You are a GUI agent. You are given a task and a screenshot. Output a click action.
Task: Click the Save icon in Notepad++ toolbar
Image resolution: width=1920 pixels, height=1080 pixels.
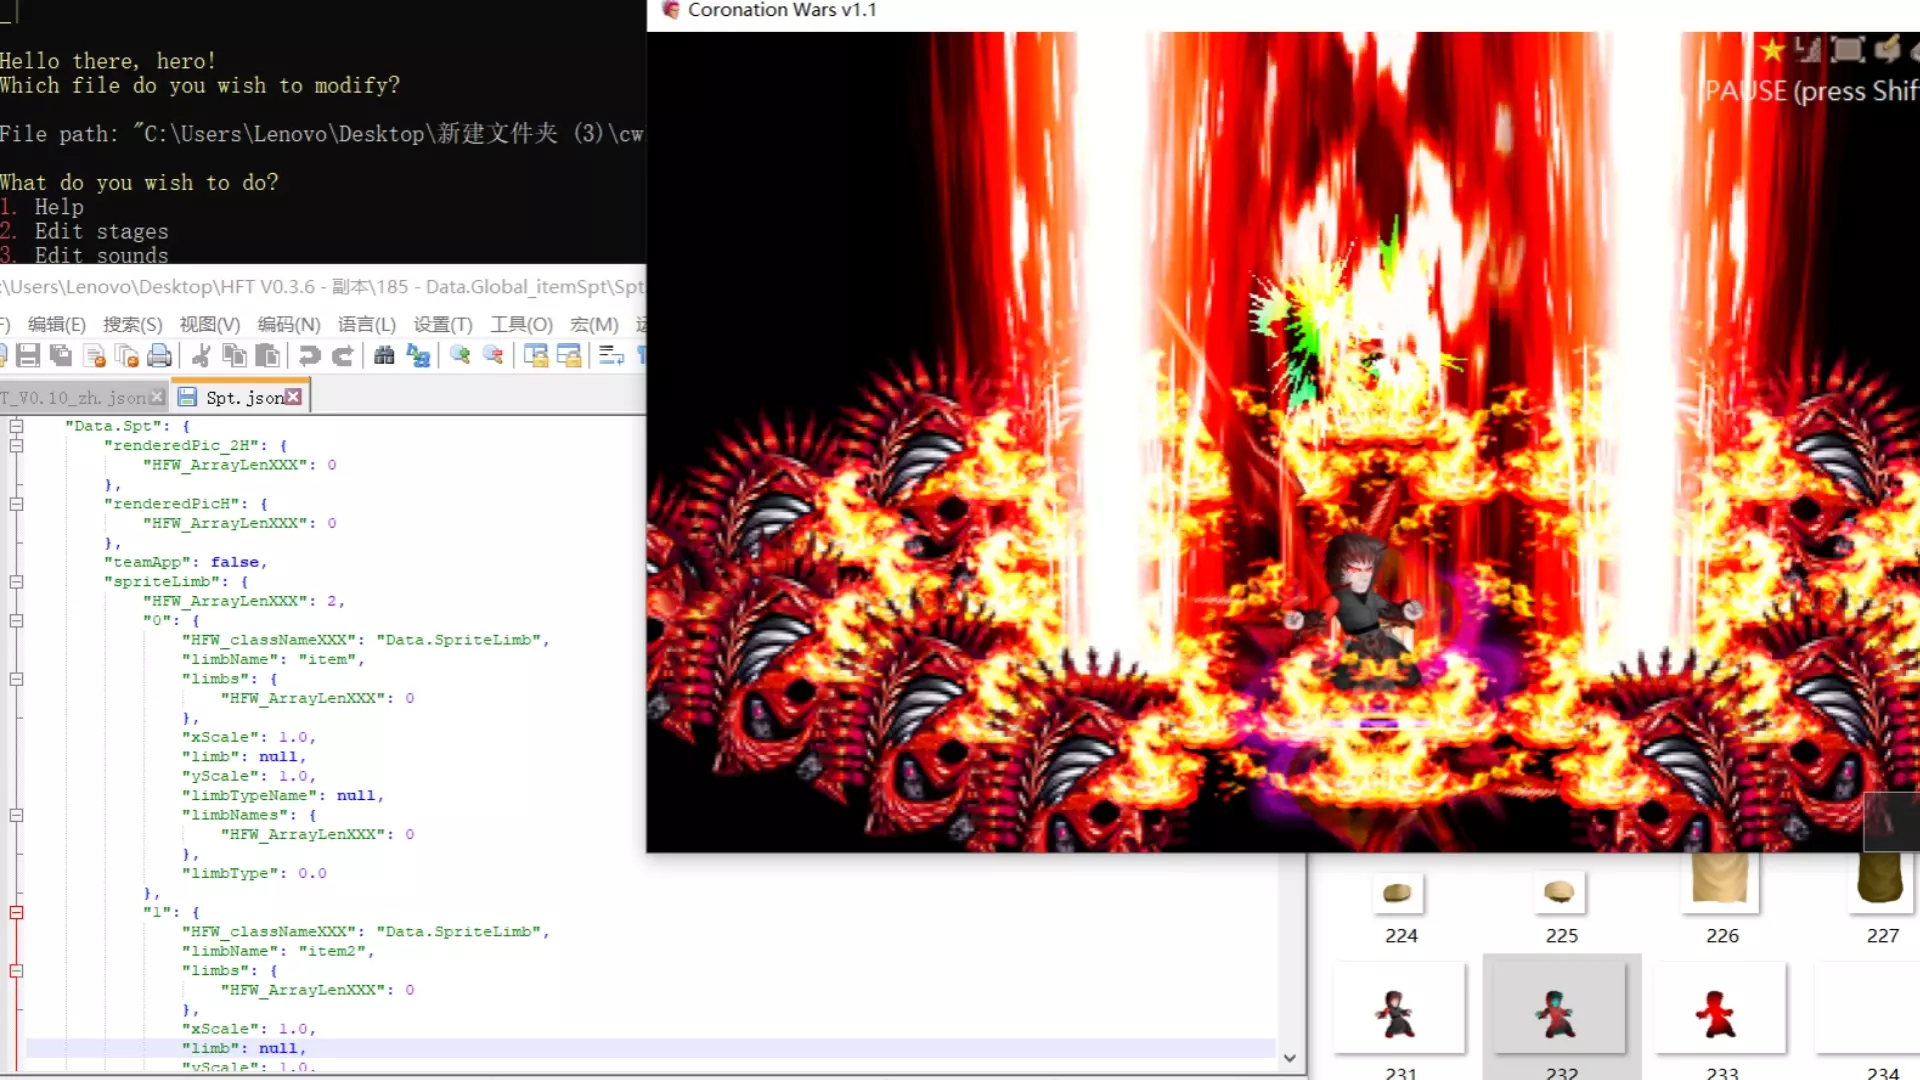(x=28, y=355)
